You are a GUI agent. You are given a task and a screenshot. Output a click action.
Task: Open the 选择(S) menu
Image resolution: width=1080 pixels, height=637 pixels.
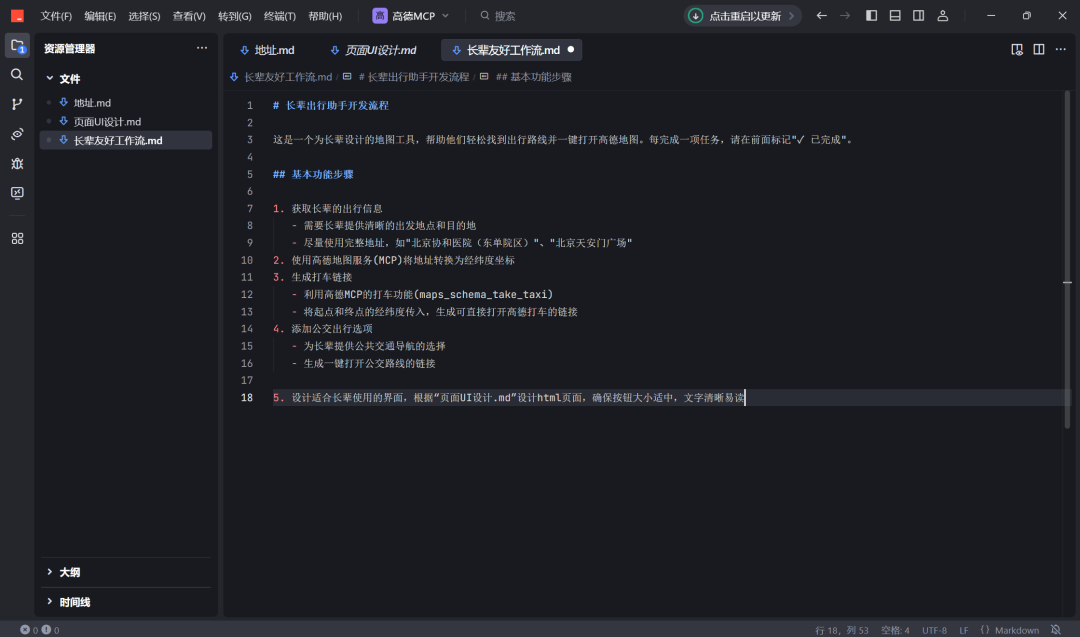144,16
